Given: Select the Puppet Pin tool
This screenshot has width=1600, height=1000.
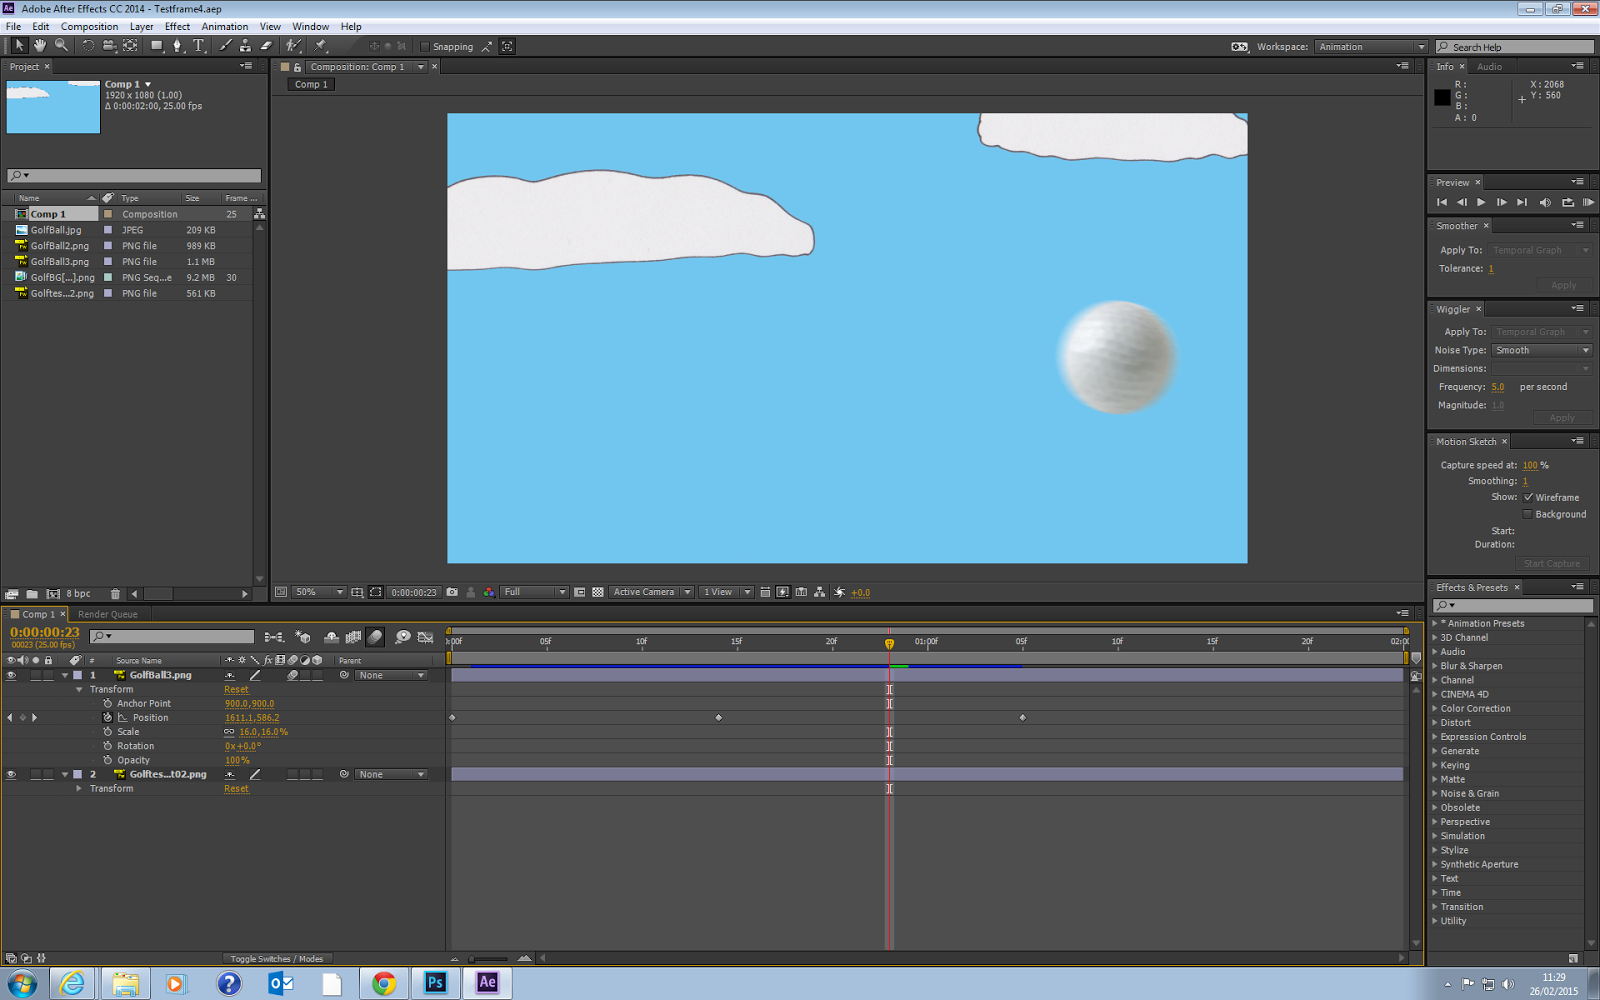Looking at the screenshot, I should 320,46.
